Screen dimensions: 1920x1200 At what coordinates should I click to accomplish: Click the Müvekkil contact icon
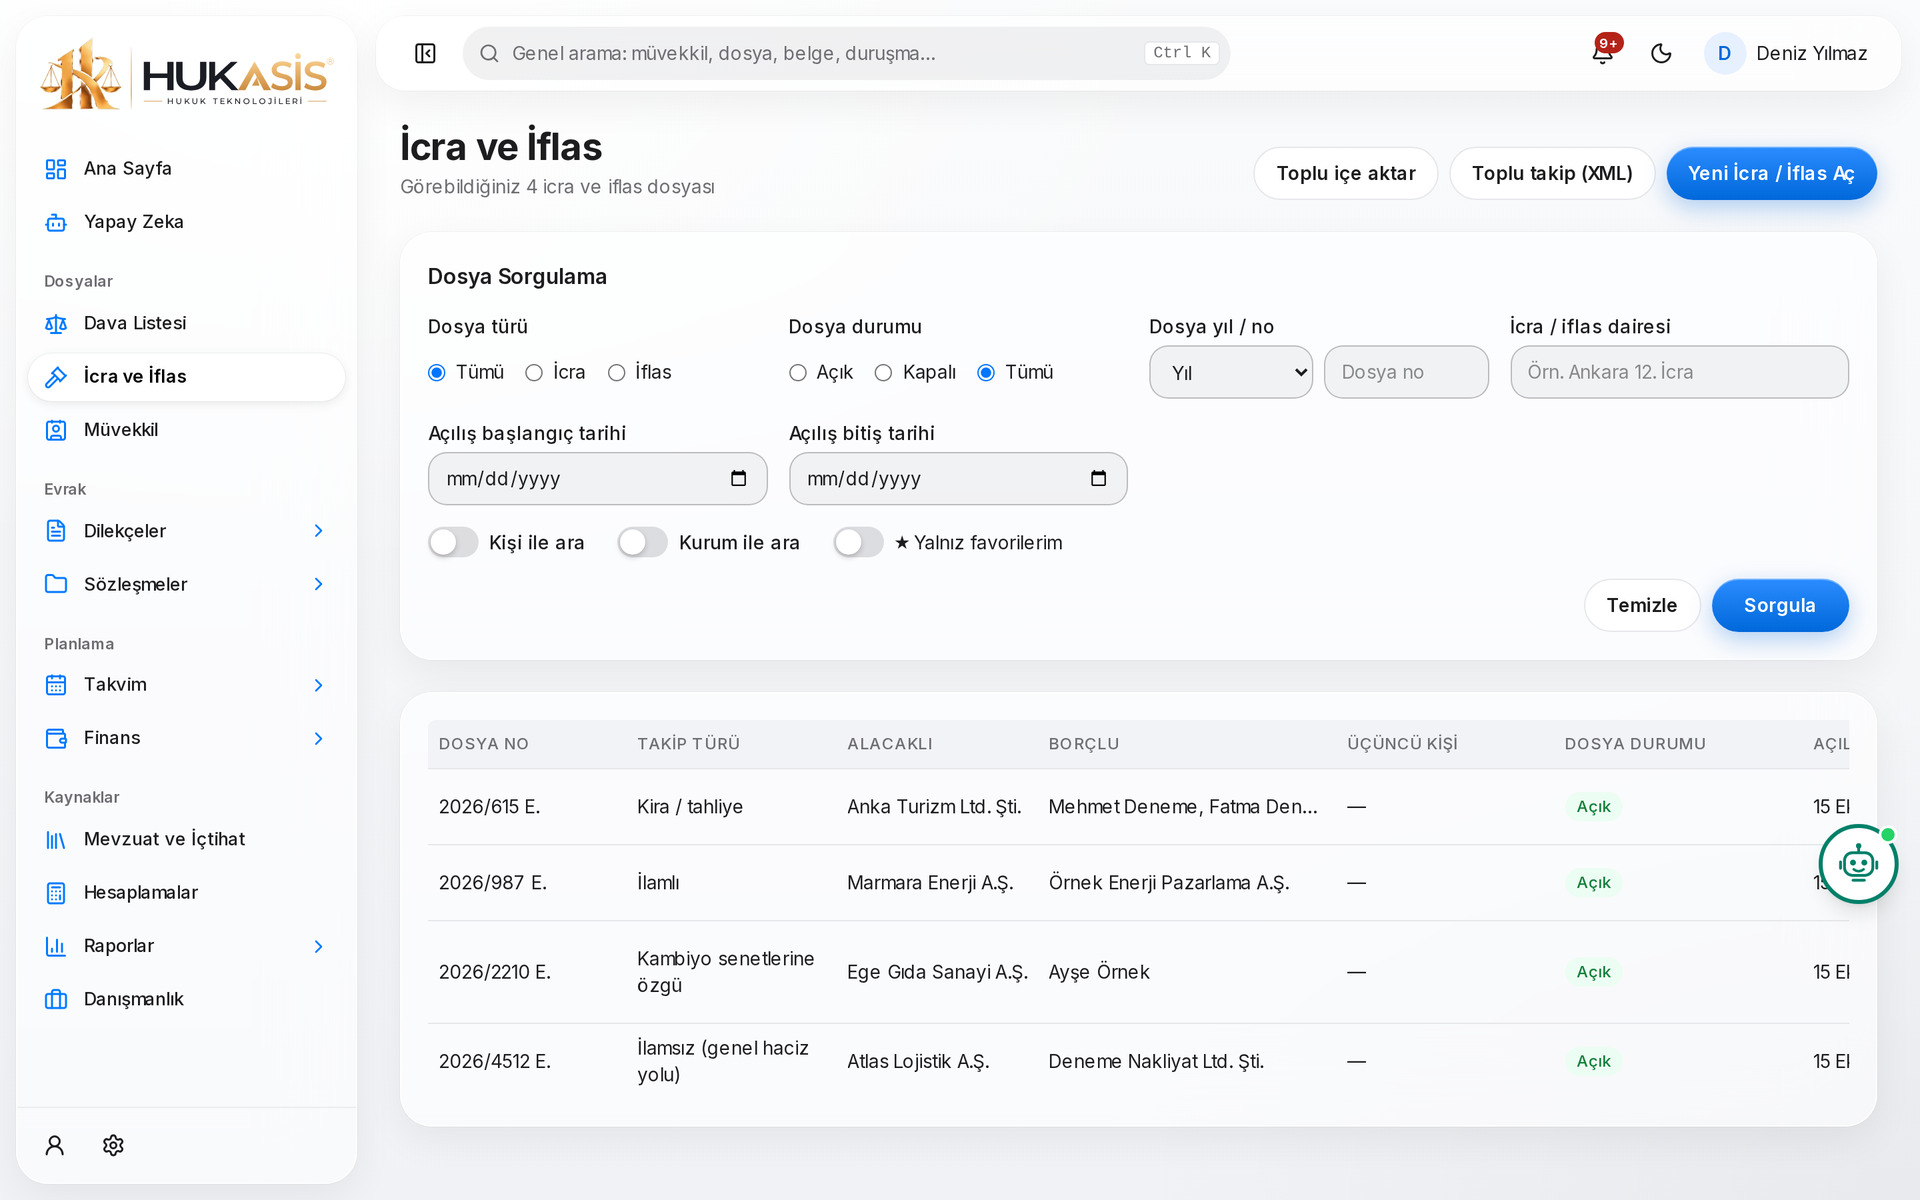pos(56,430)
